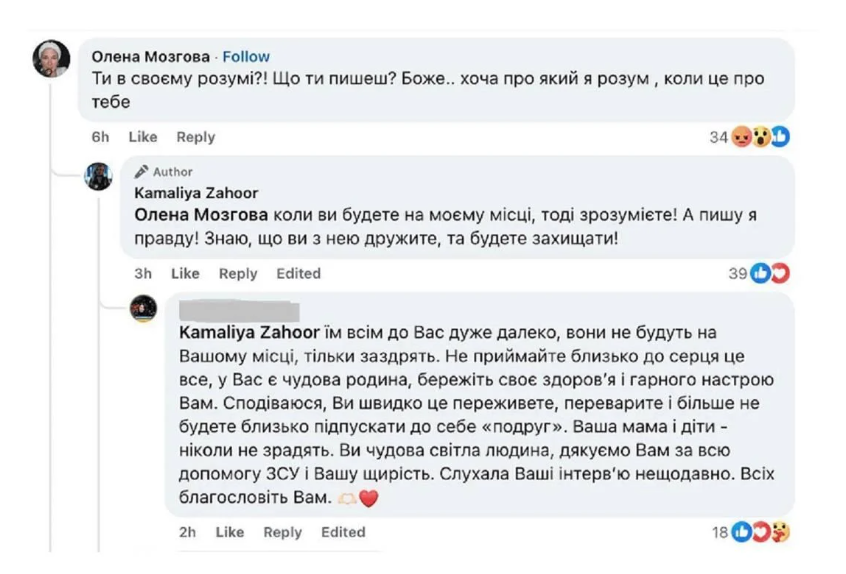846x574 pixels.
Task: Click the thumbs-up reaction icon beside count 18
Action: tap(743, 533)
